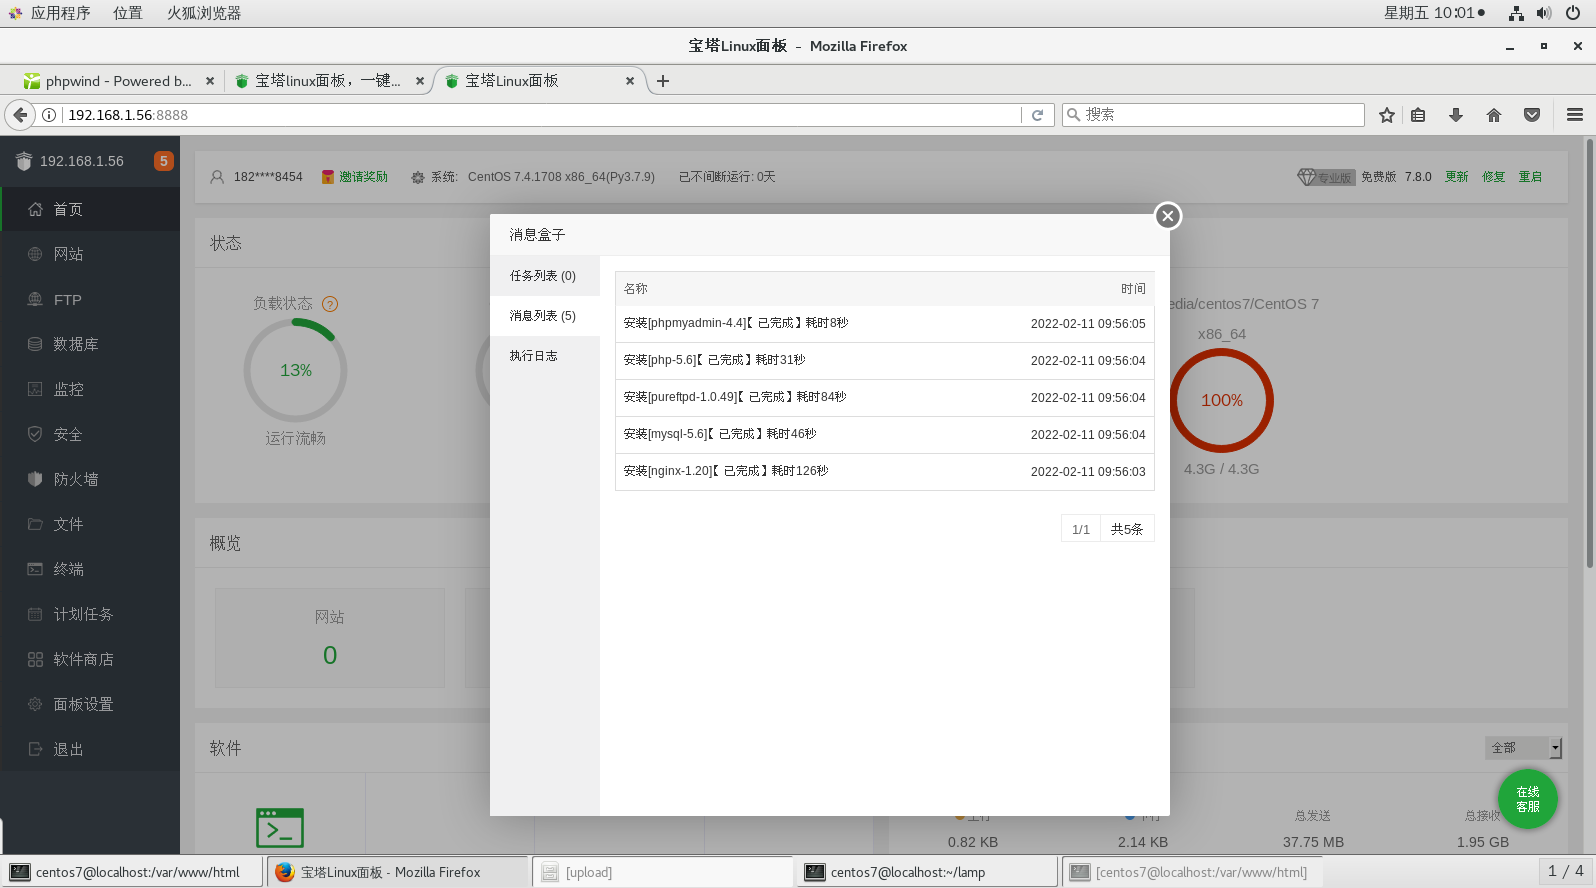The image size is (1596, 888).
Task: Open the 计划任务 calendar icon
Action: point(35,614)
